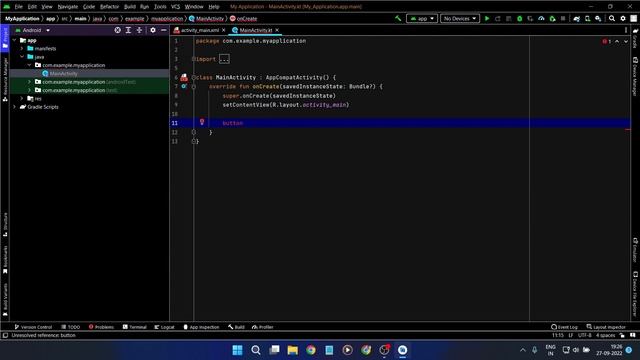640x360 pixels.
Task: Click the UTF-8 encoding in status bar
Action: tap(584, 335)
